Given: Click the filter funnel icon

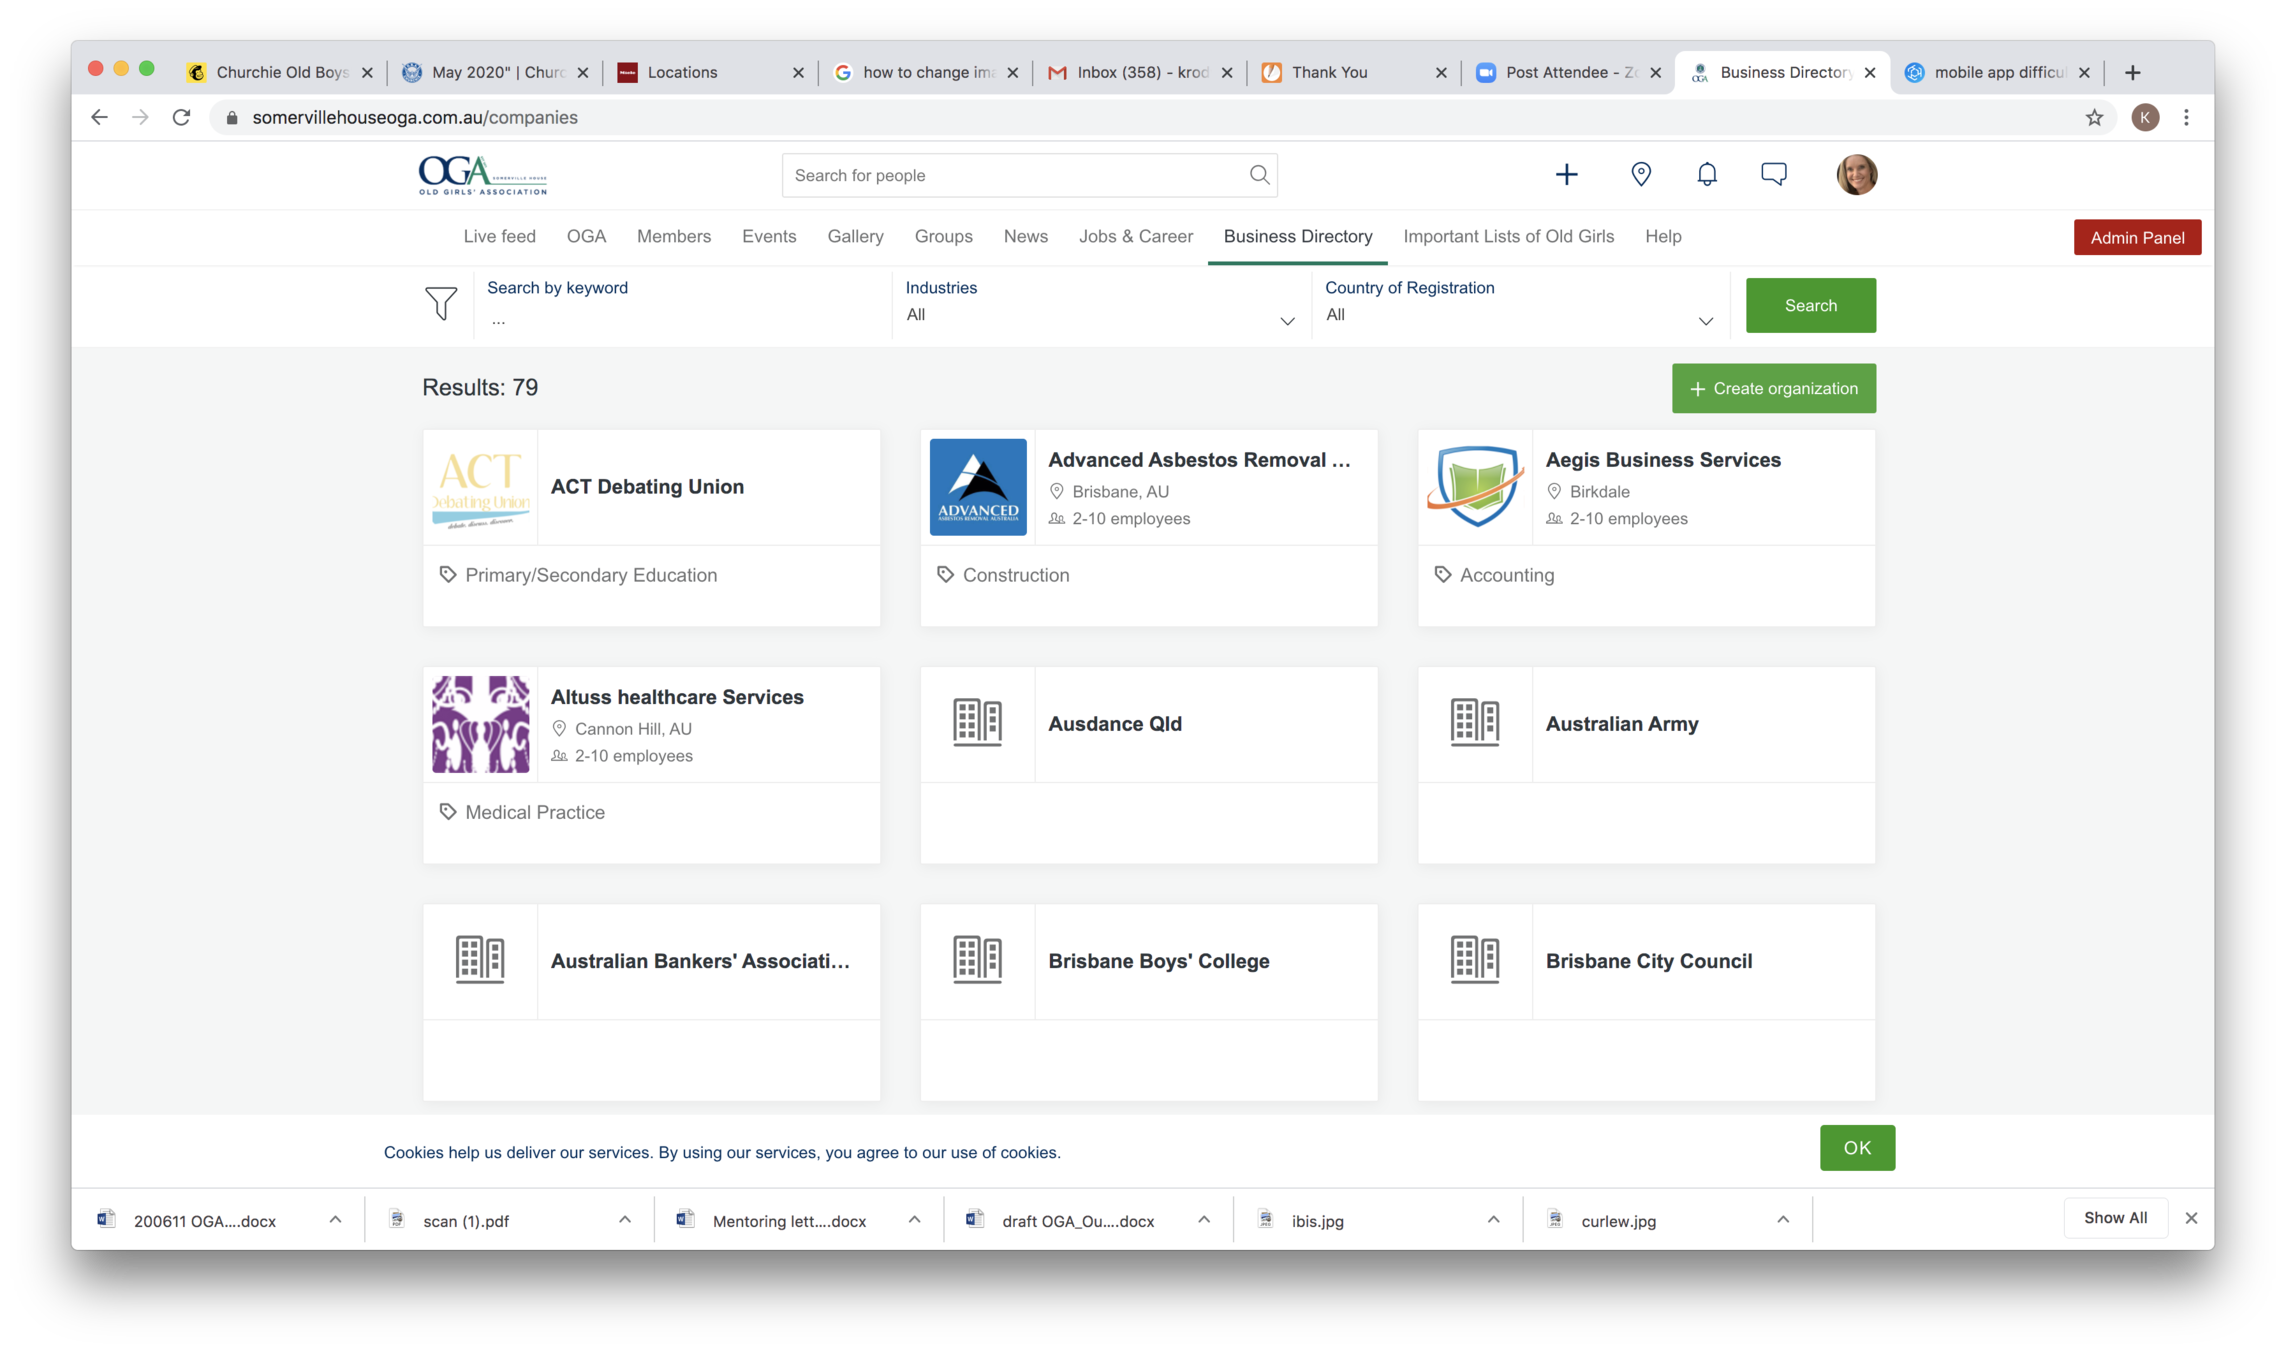Looking at the screenshot, I should coord(441,303).
